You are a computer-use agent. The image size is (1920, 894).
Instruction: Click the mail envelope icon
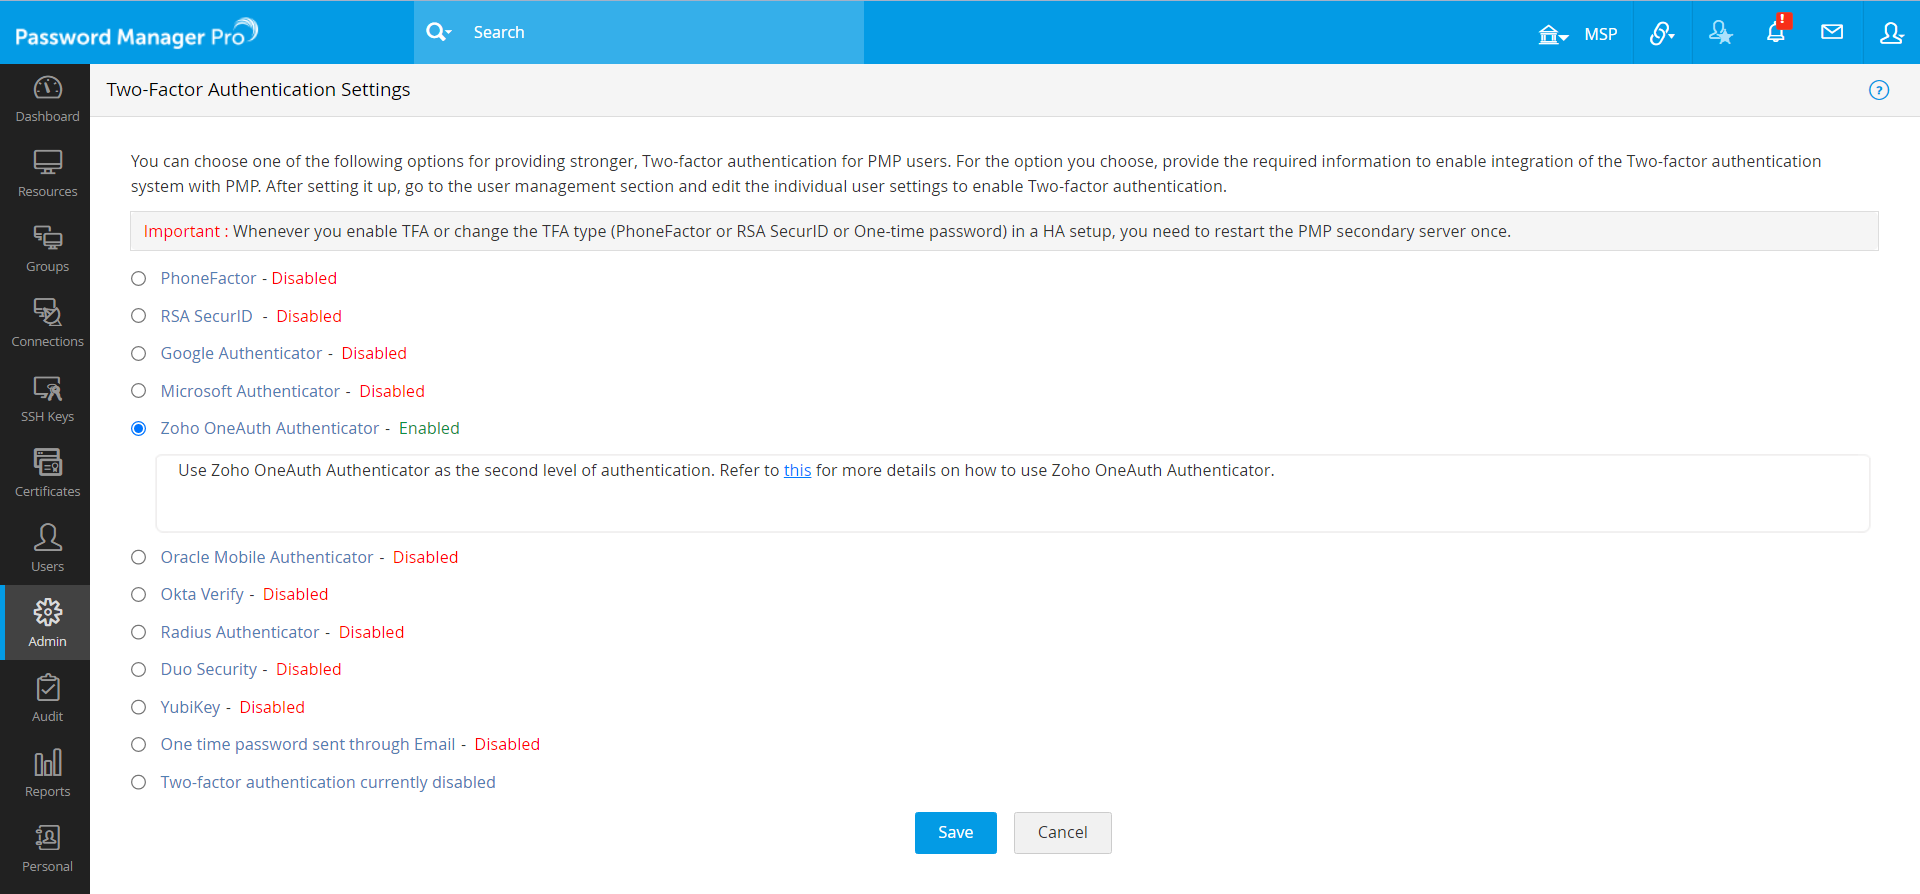(1832, 32)
